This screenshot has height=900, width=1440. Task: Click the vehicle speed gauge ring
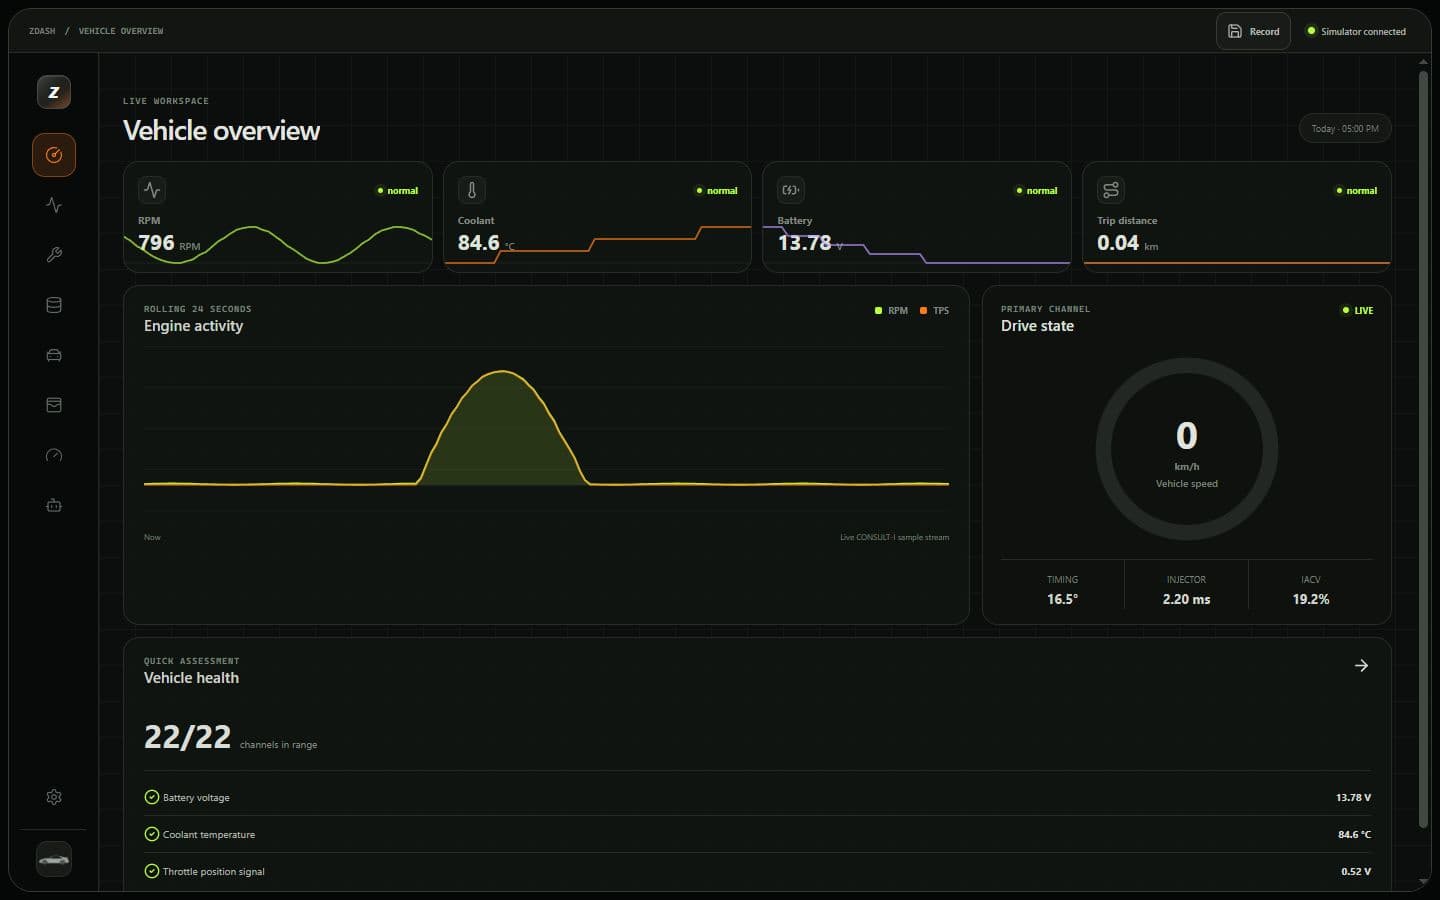tap(1187, 449)
